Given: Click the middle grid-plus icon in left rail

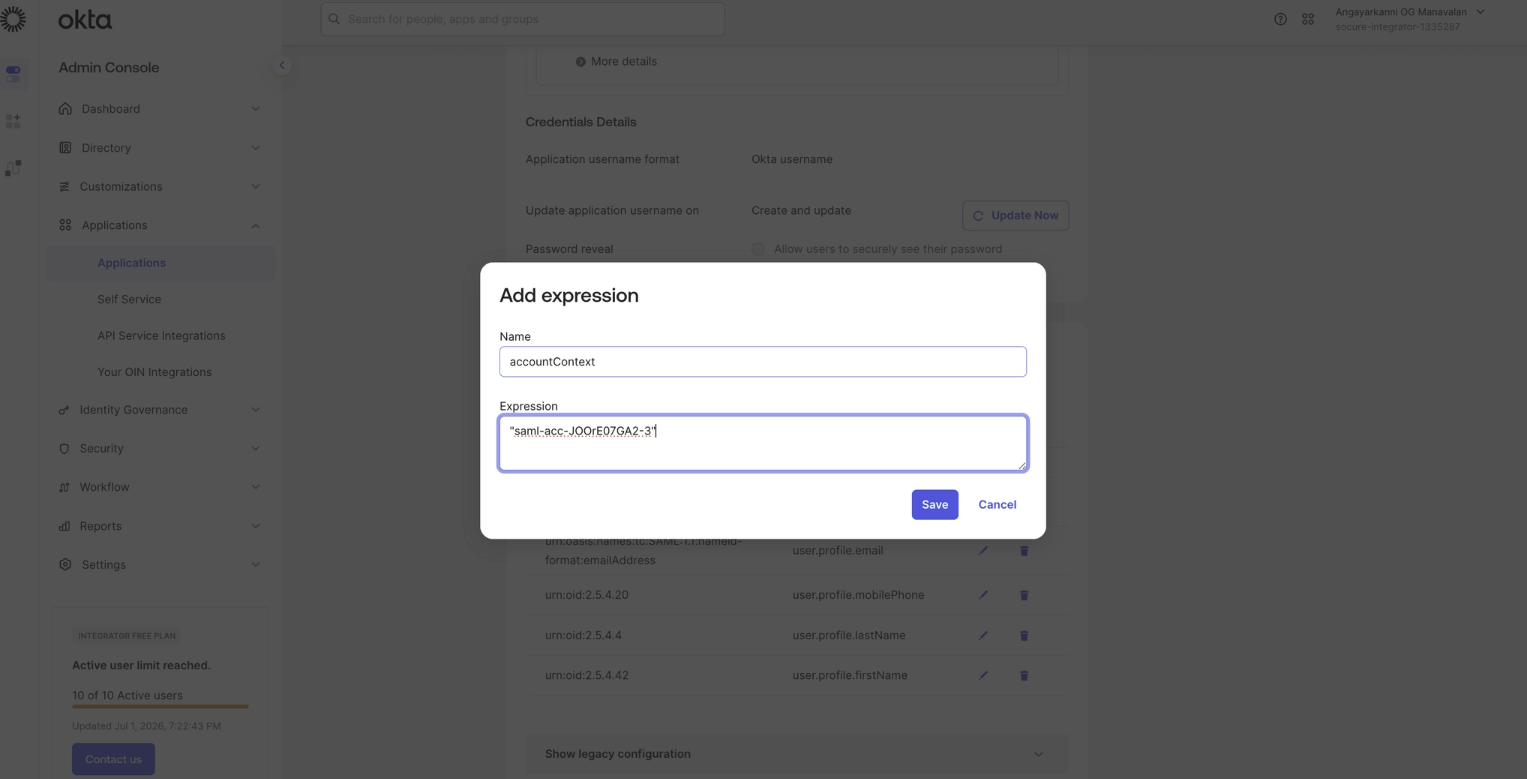Looking at the screenshot, I should (13, 121).
